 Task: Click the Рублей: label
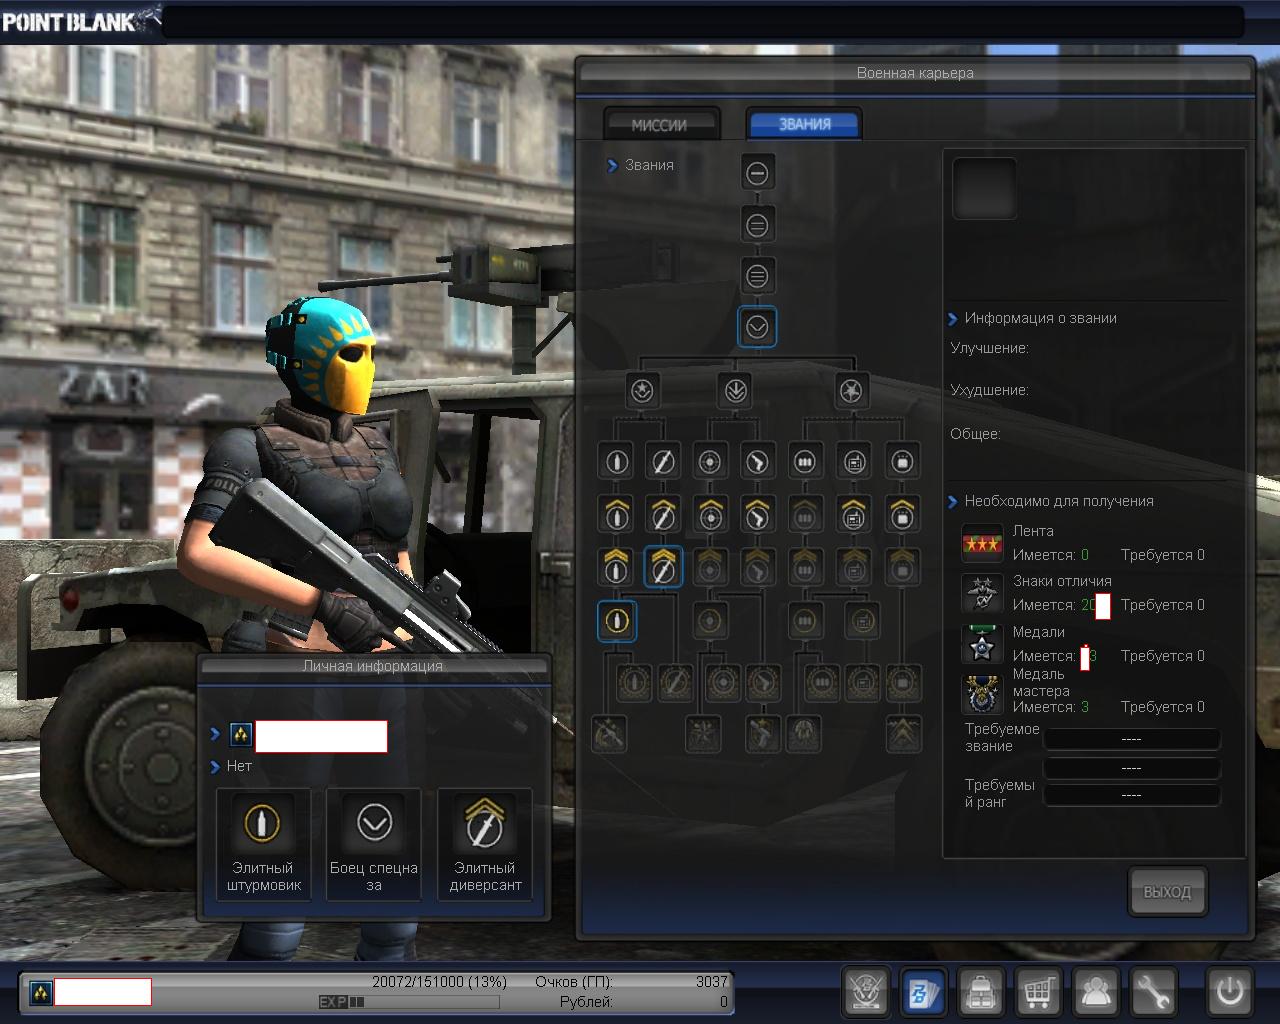point(586,1002)
